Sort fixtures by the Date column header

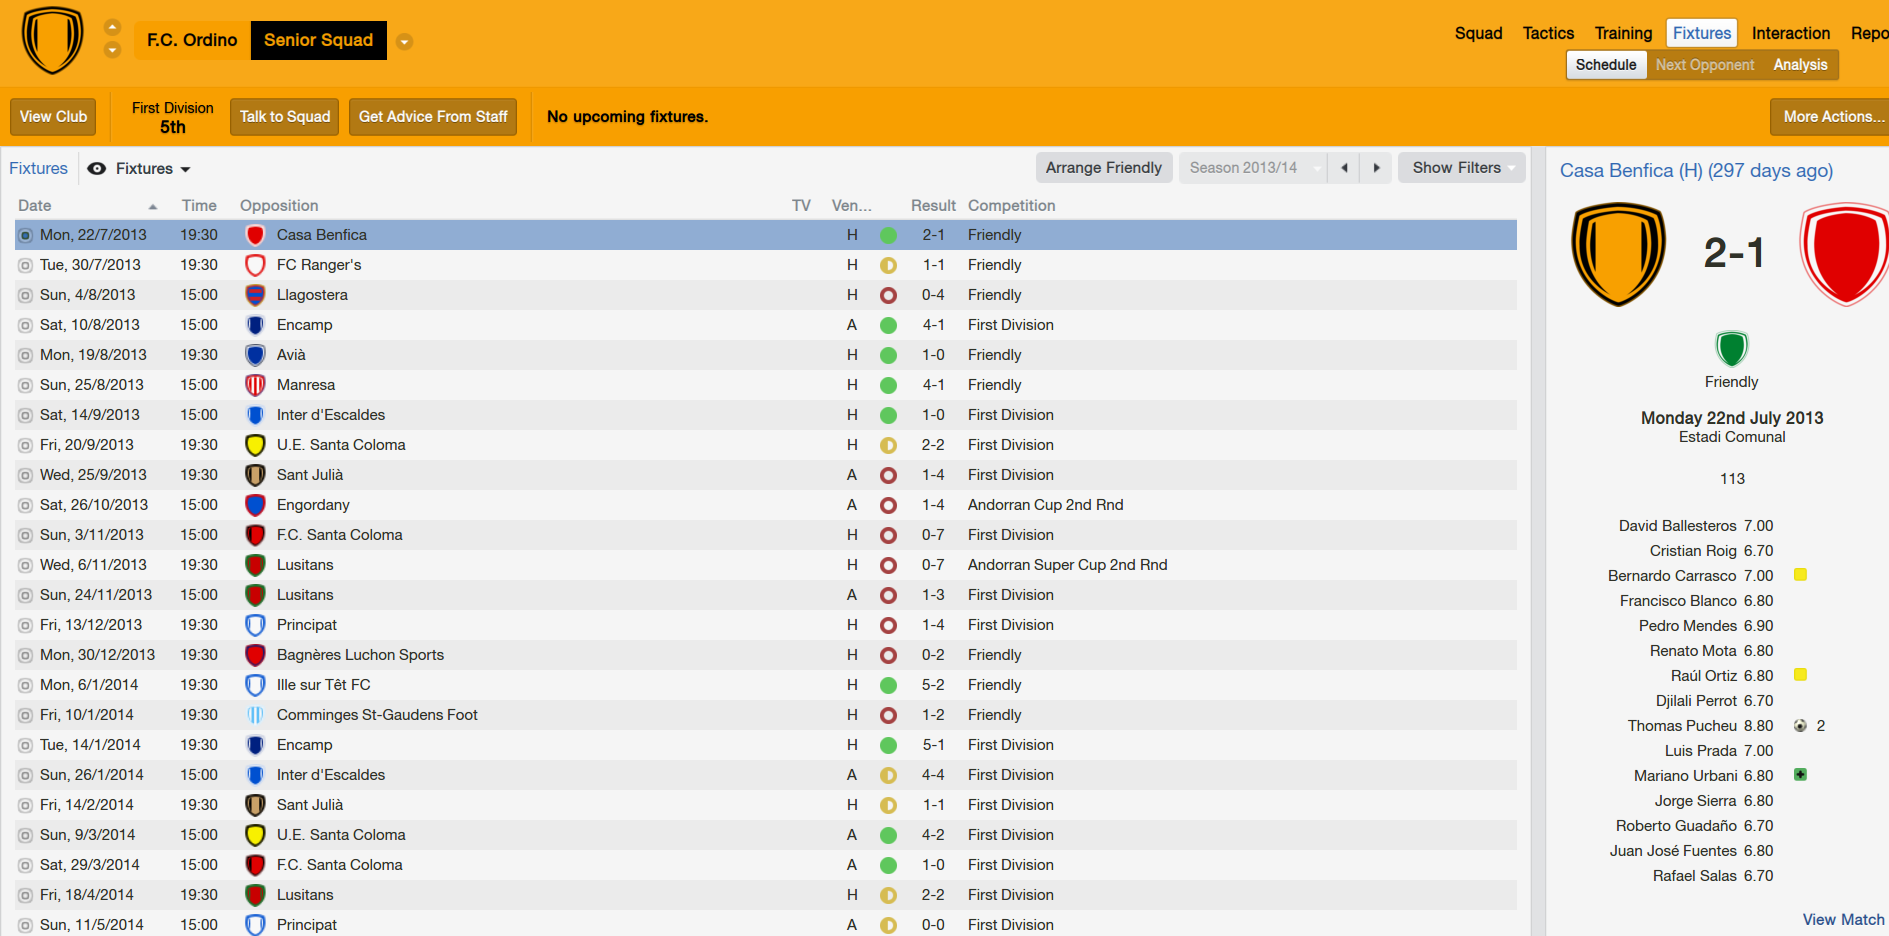pyautogui.click(x=35, y=205)
